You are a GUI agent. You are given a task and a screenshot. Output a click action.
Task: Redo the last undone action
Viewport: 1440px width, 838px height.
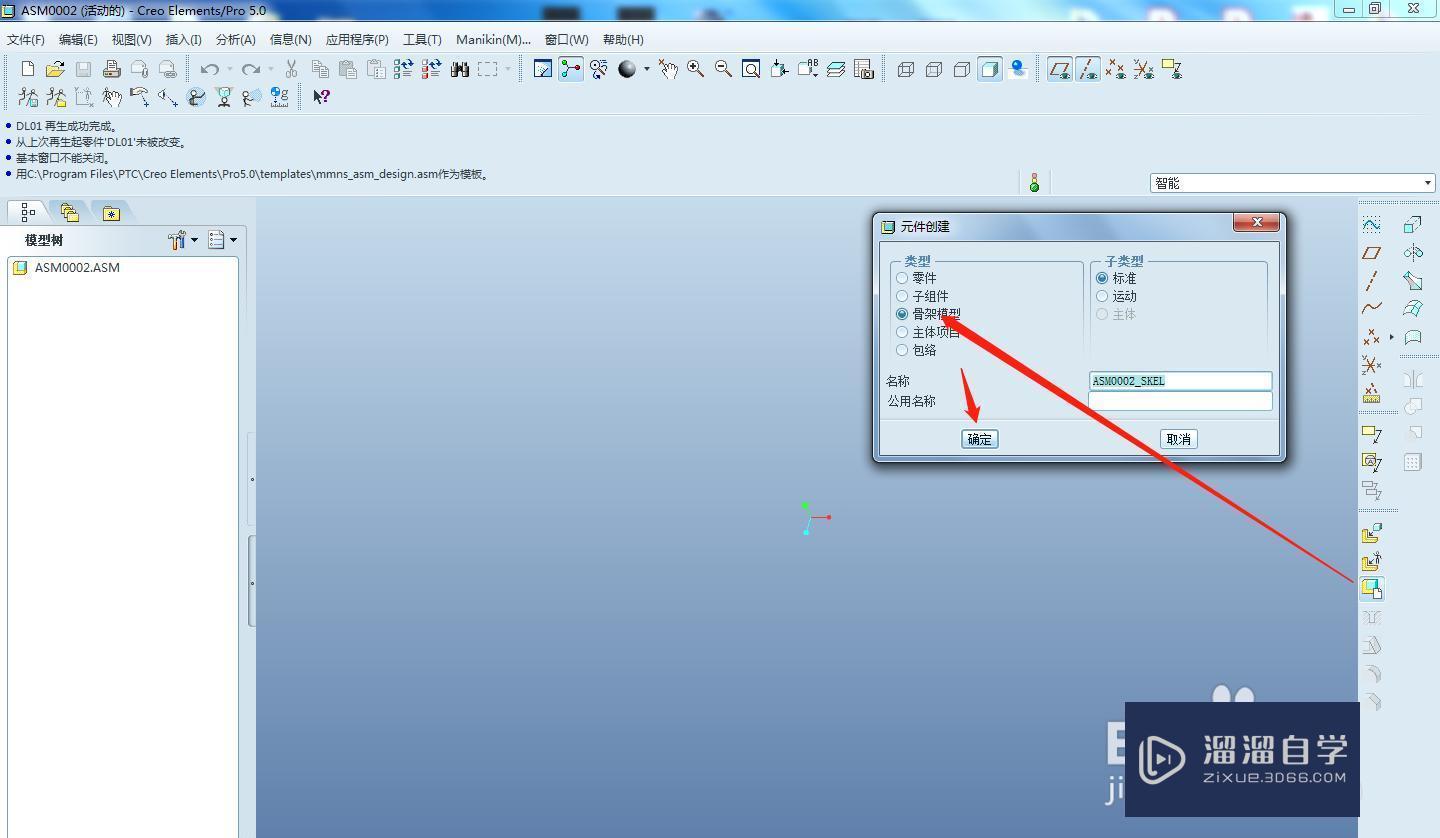pos(251,69)
